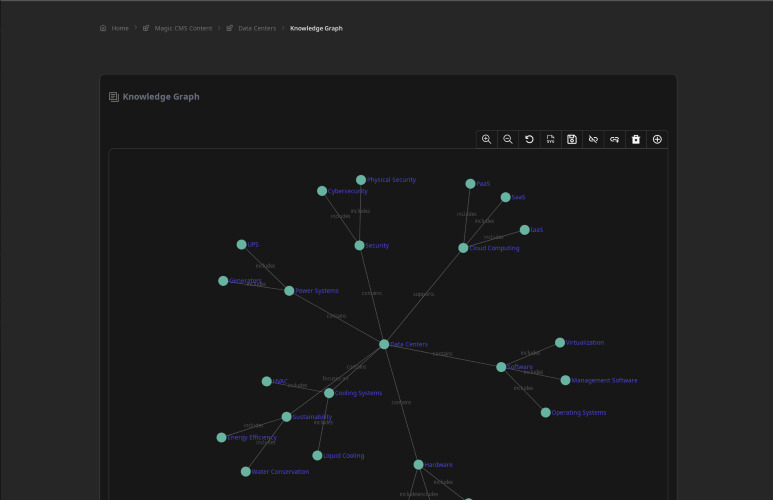Select the PaaS node
The height and width of the screenshot is (500, 773).
coord(470,184)
